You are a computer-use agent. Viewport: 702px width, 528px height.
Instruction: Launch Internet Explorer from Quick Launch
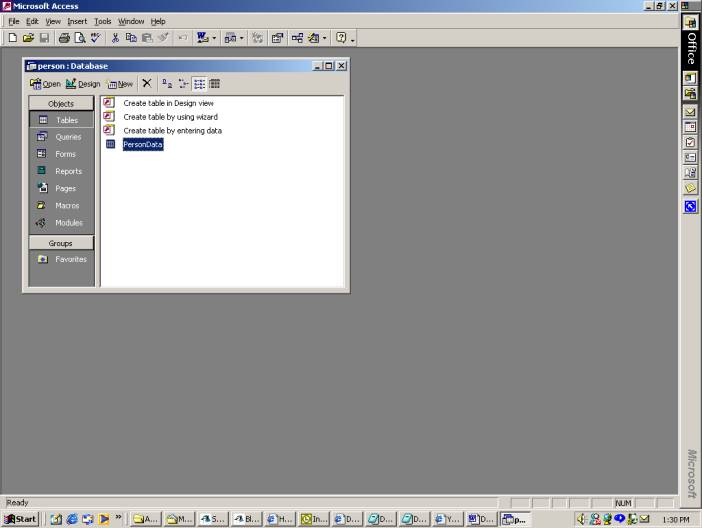click(72, 519)
